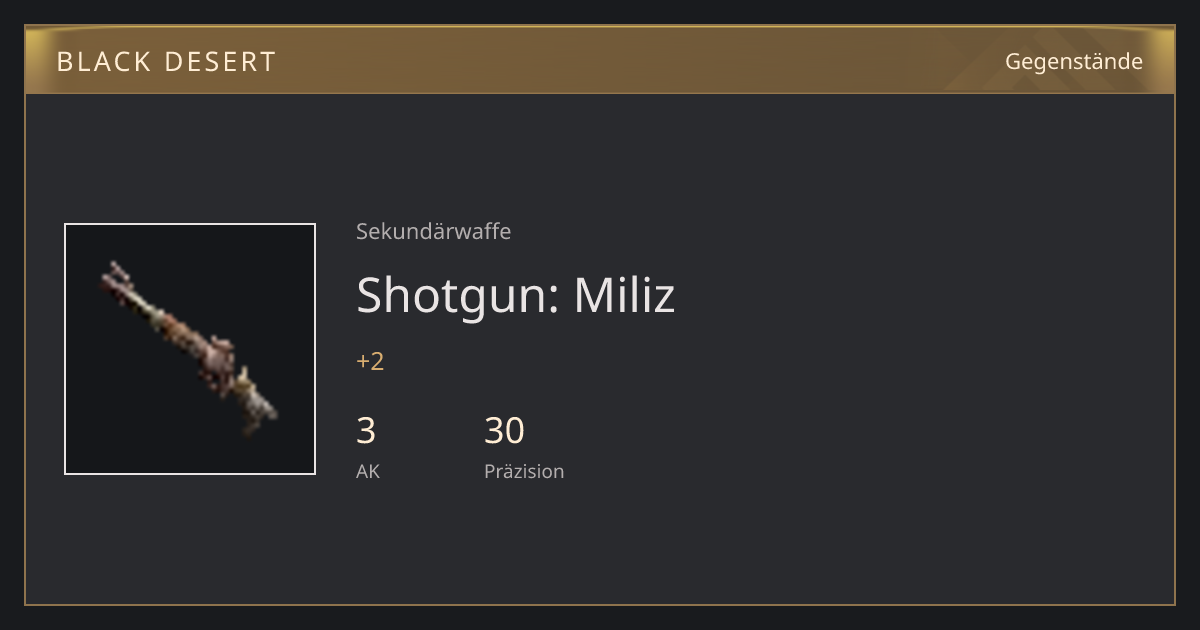Click the word Miliz in title
1200x630 pixels.
pyautogui.click(x=624, y=295)
